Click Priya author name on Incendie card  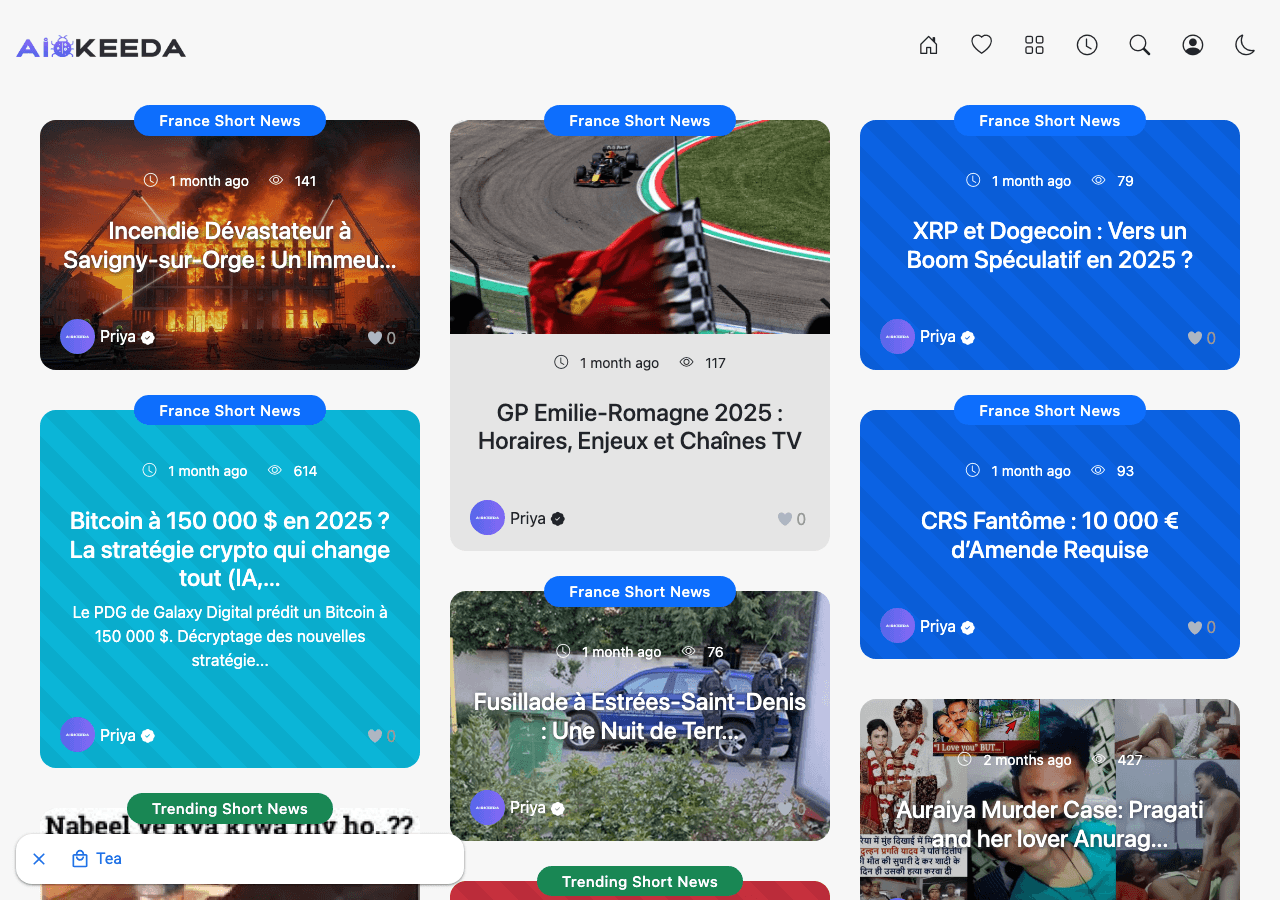point(118,337)
